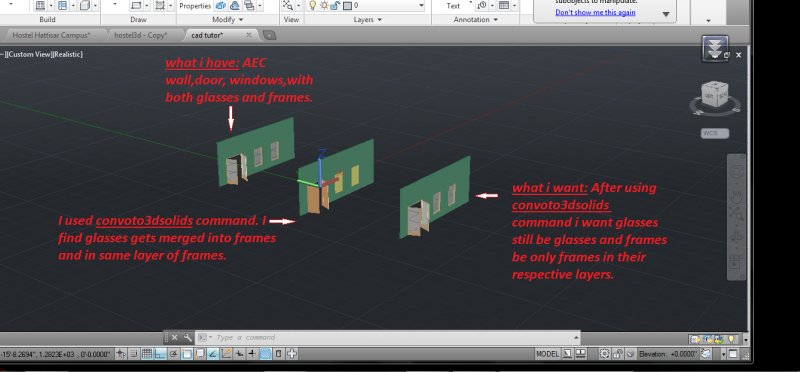Toggle ortho mode in status bar
The width and height of the screenshot is (800, 372).
[x=160, y=354]
